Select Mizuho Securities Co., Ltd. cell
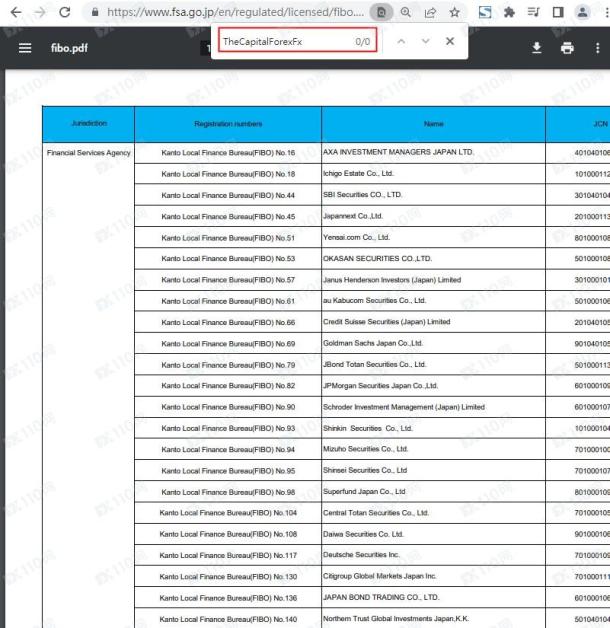This screenshot has height=628, width=610. (x=433, y=449)
